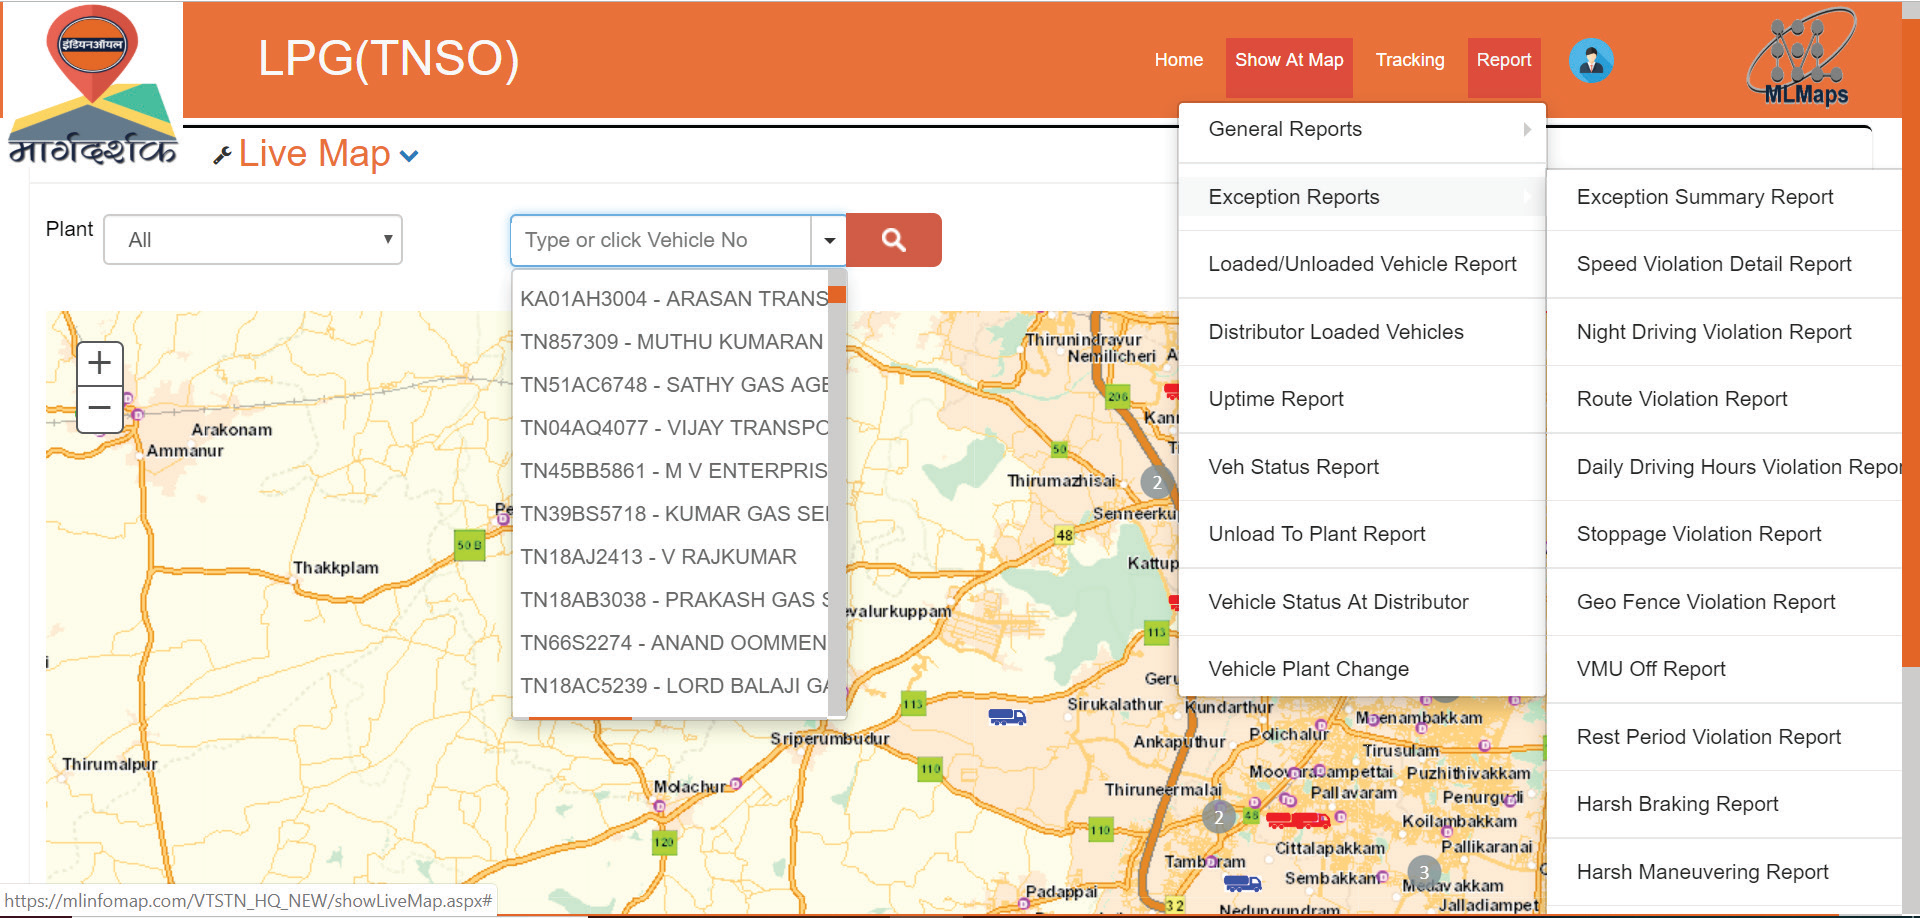
Task: Click the blue truck marker near Sriperumbudur
Action: coord(1007,716)
